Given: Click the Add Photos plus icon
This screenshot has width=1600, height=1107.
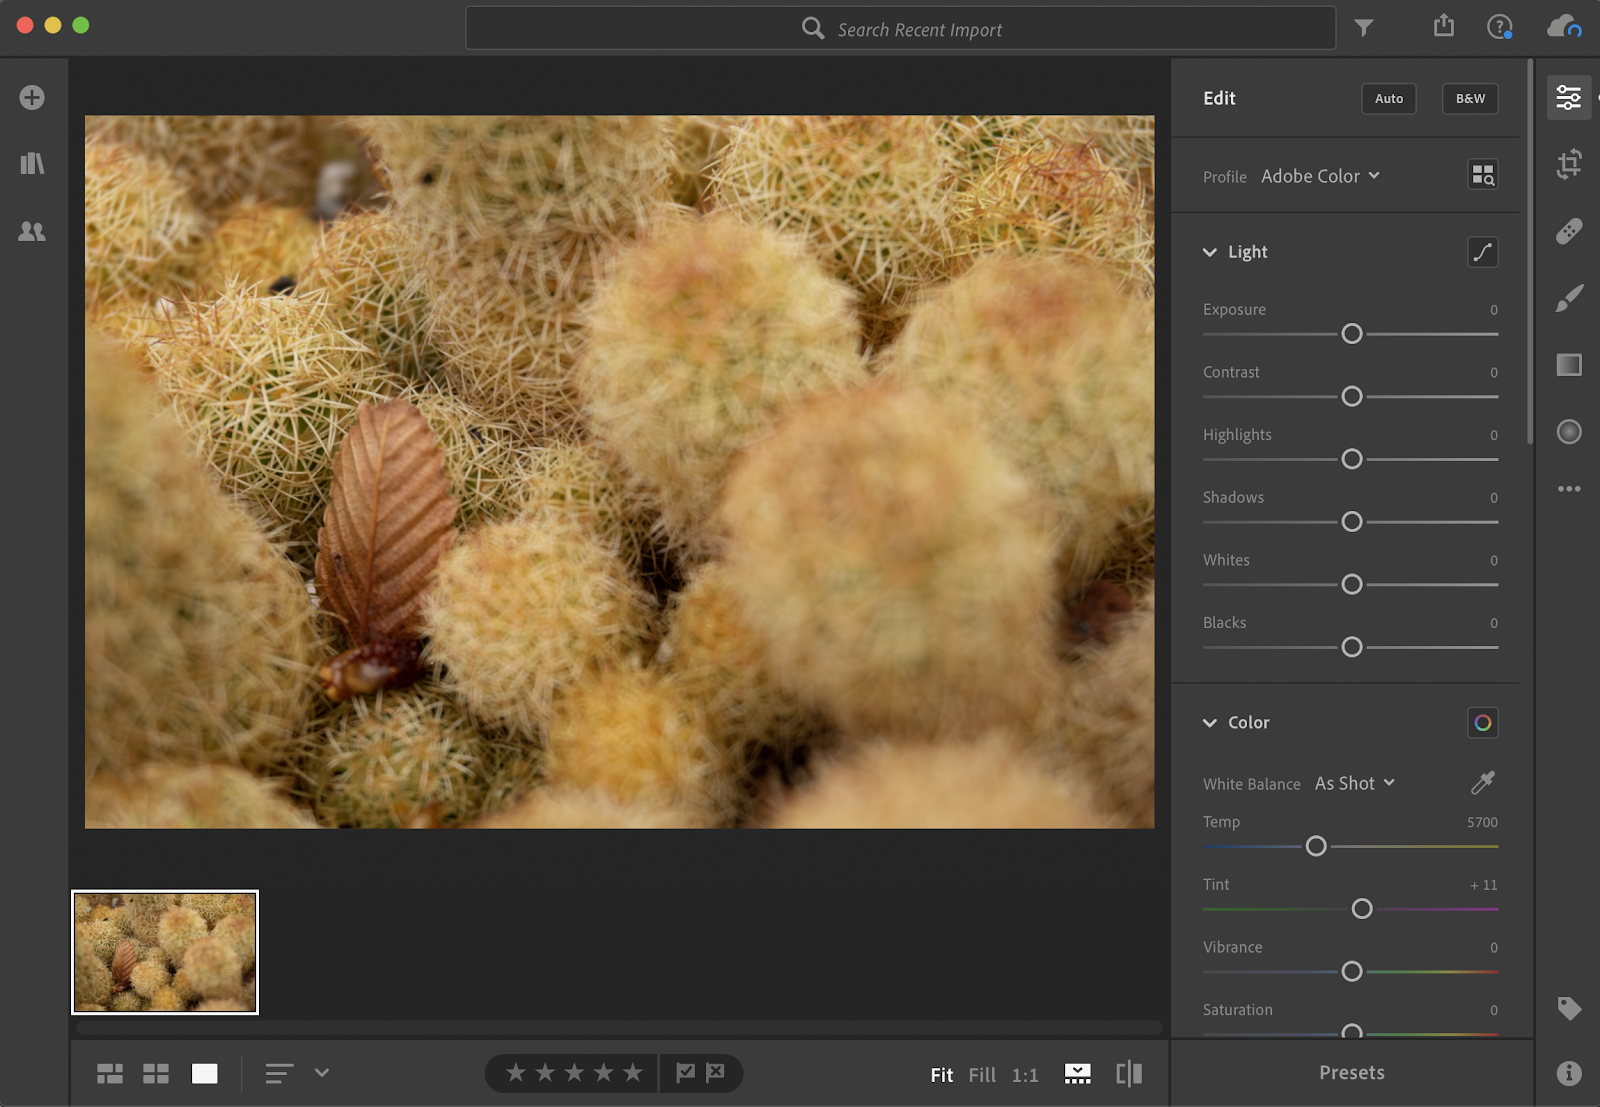Looking at the screenshot, I should (32, 97).
